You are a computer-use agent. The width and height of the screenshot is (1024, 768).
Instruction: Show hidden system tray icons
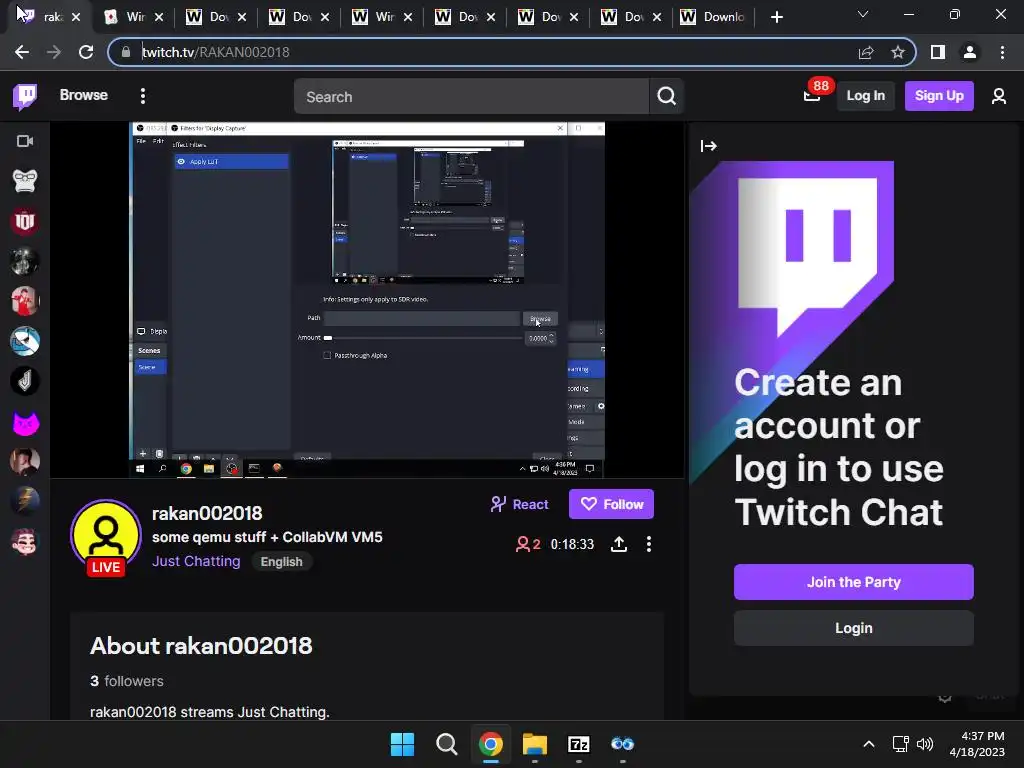(x=869, y=744)
